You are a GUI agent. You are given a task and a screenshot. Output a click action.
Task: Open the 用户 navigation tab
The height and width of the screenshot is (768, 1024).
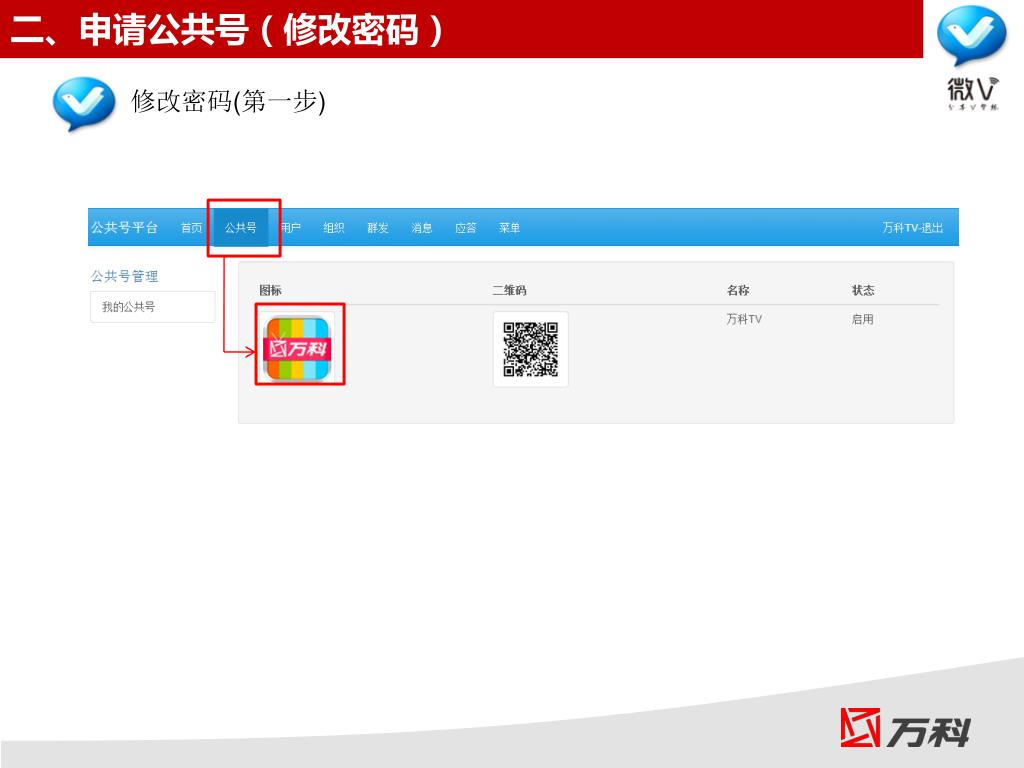tap(290, 228)
